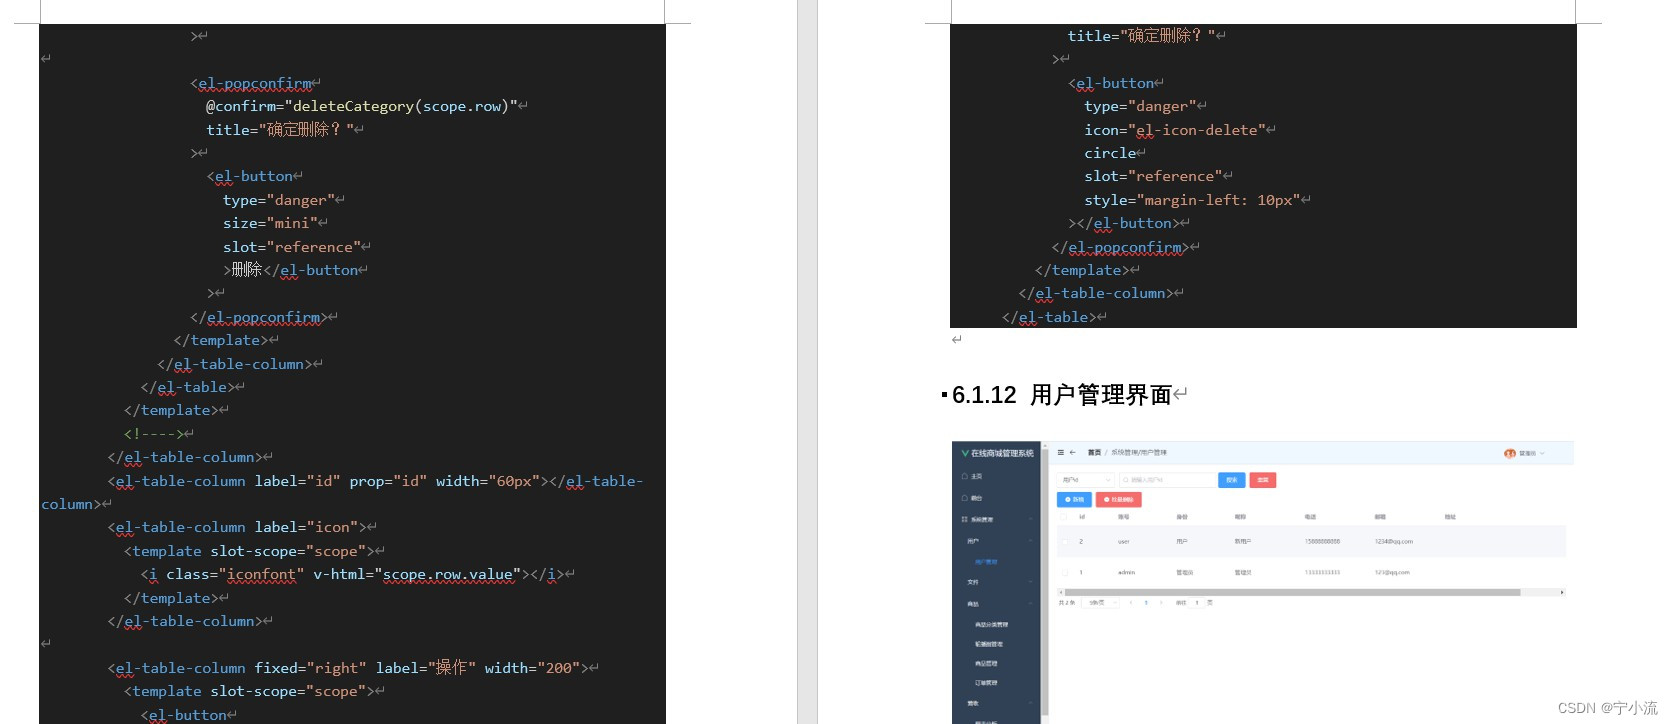
Task: Click the previous page arrow in pagination
Action: pos(1131,602)
